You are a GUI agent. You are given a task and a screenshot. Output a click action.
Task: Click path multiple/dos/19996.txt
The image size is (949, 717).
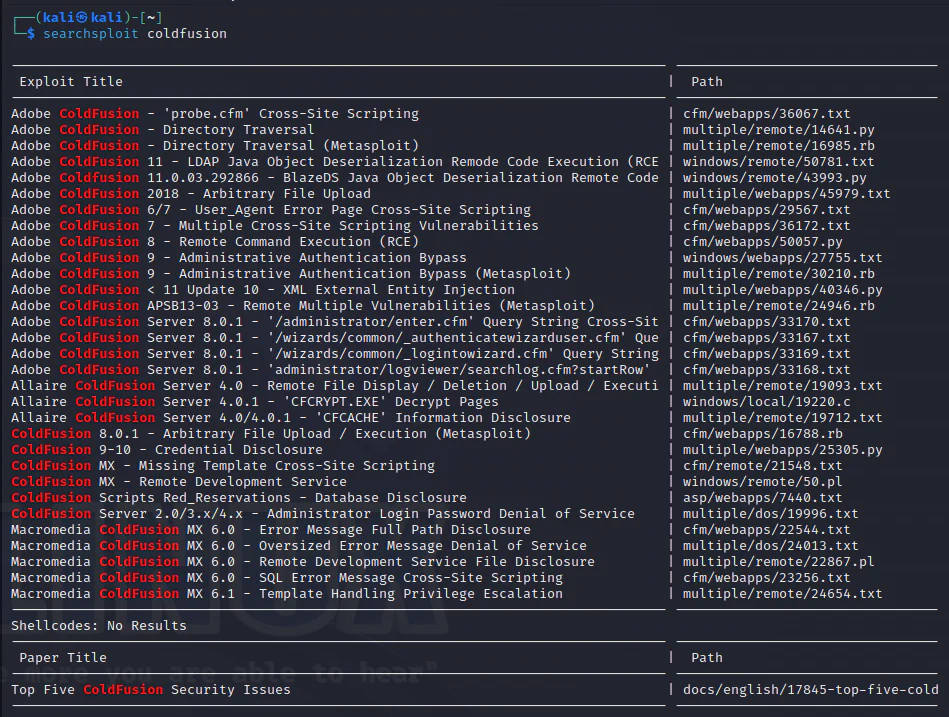pyautogui.click(x=770, y=514)
